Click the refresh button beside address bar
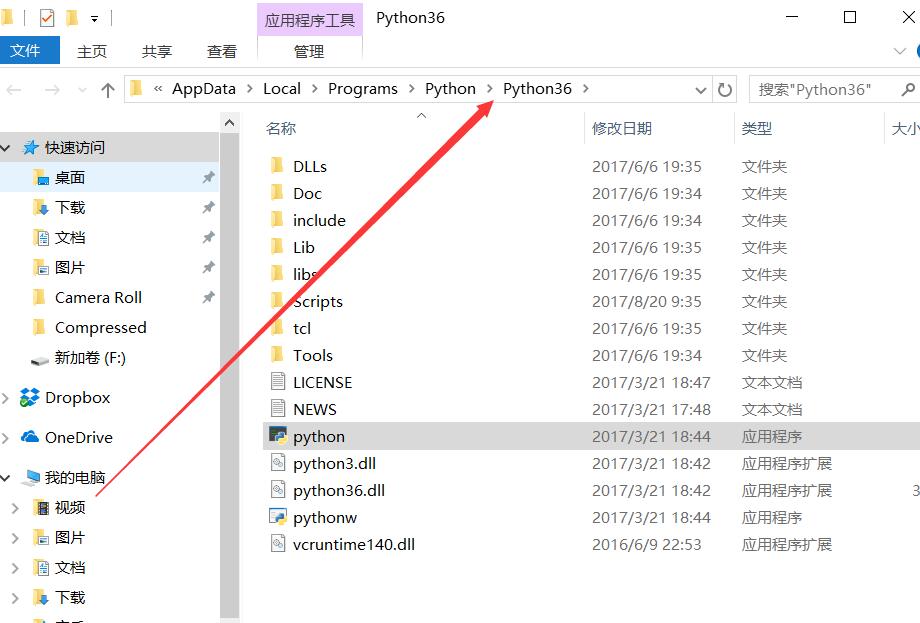 point(725,89)
